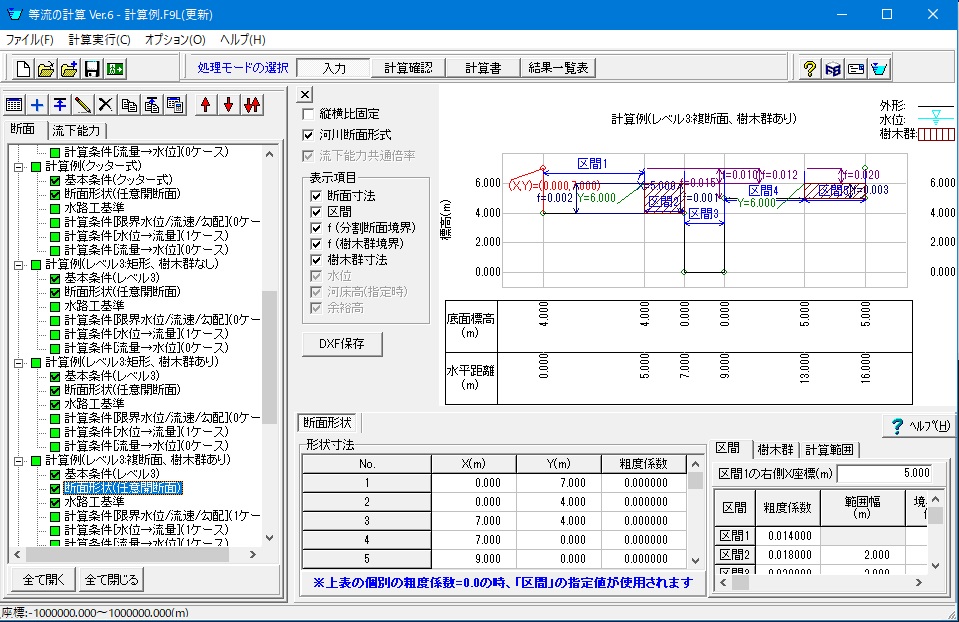
Task: Click the black X delete icon
Action: pos(106,105)
